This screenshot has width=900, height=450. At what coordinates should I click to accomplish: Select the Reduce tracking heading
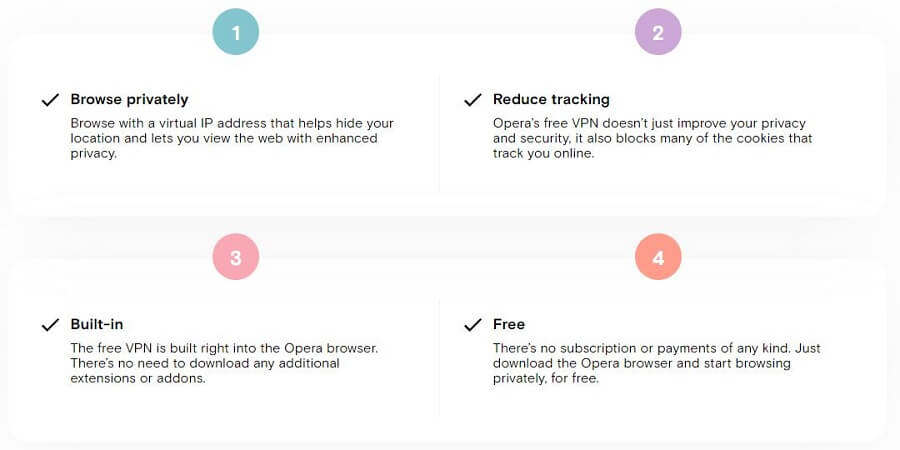[x=551, y=99]
